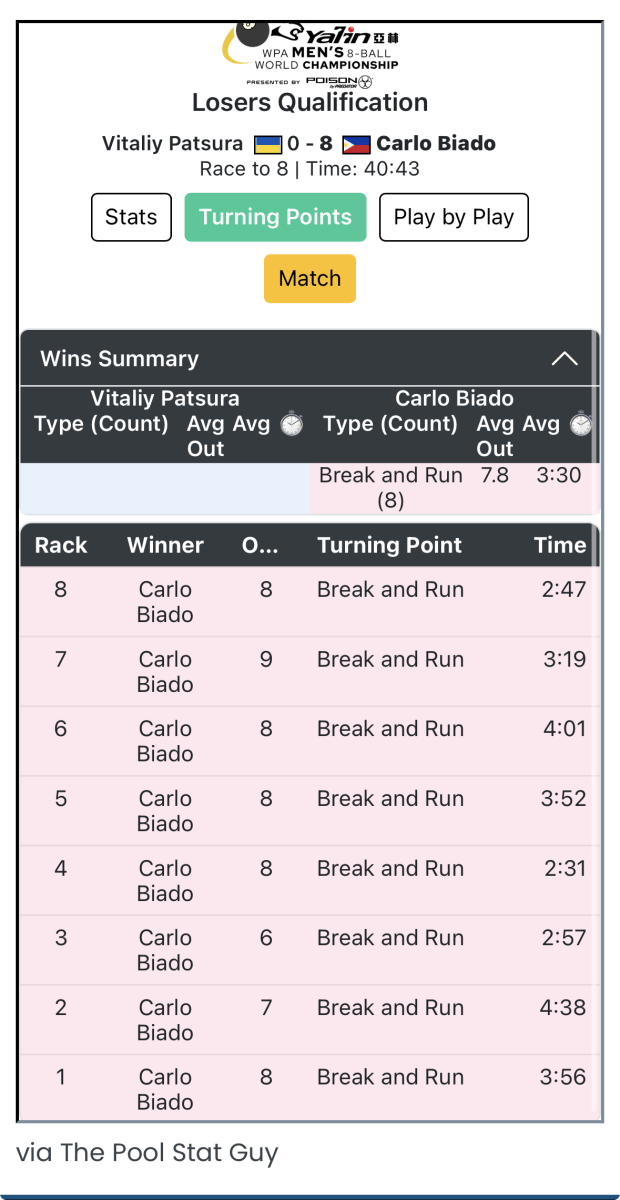Click the Wins Summary title
Image resolution: width=620 pixels, height=1200 pixels.
(119, 358)
